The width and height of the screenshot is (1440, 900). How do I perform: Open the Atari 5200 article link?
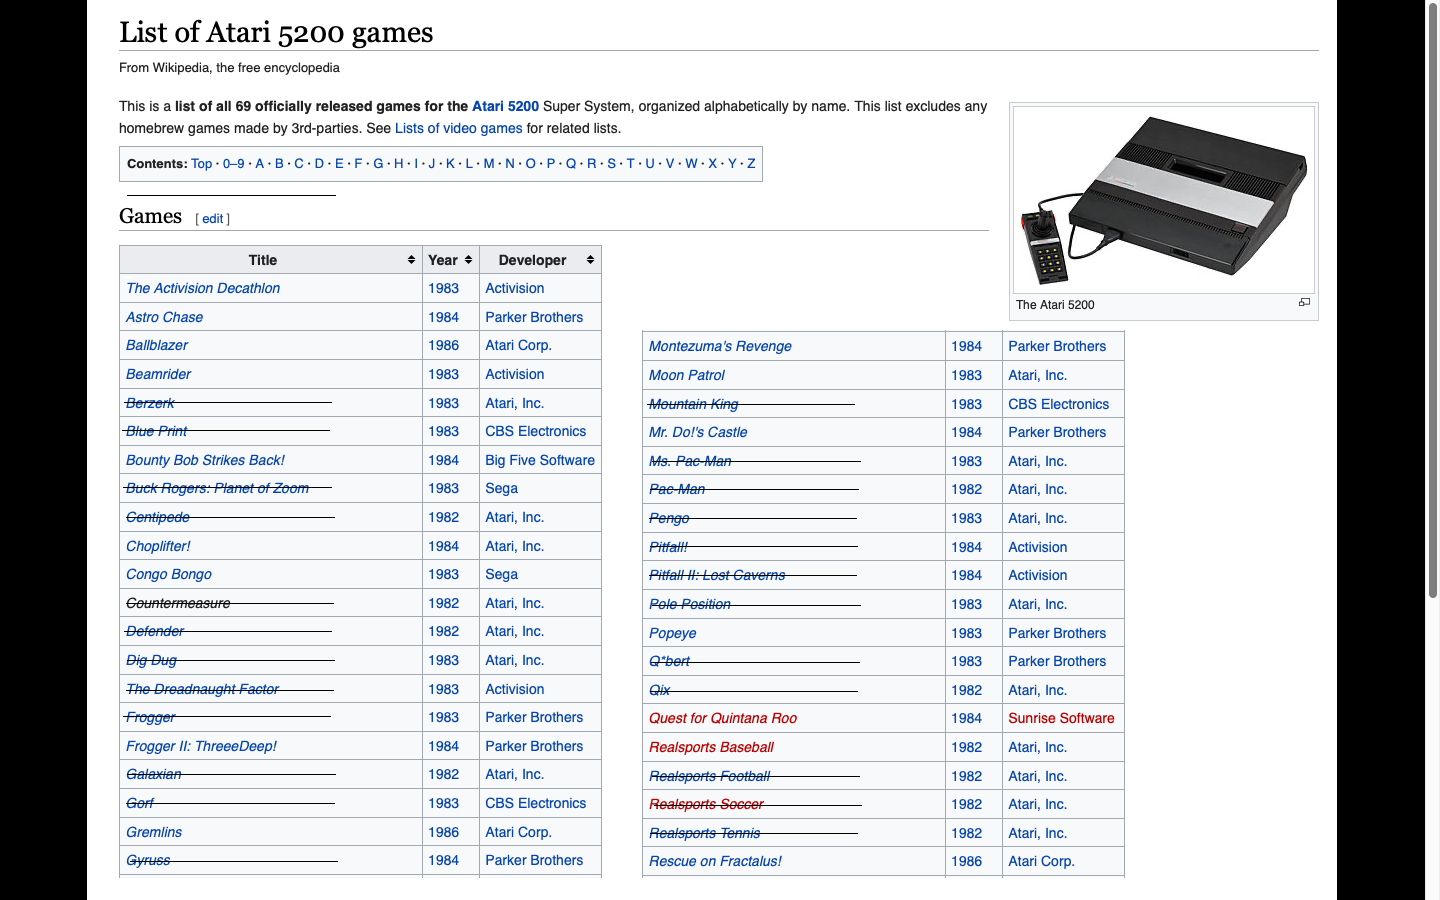(x=505, y=106)
